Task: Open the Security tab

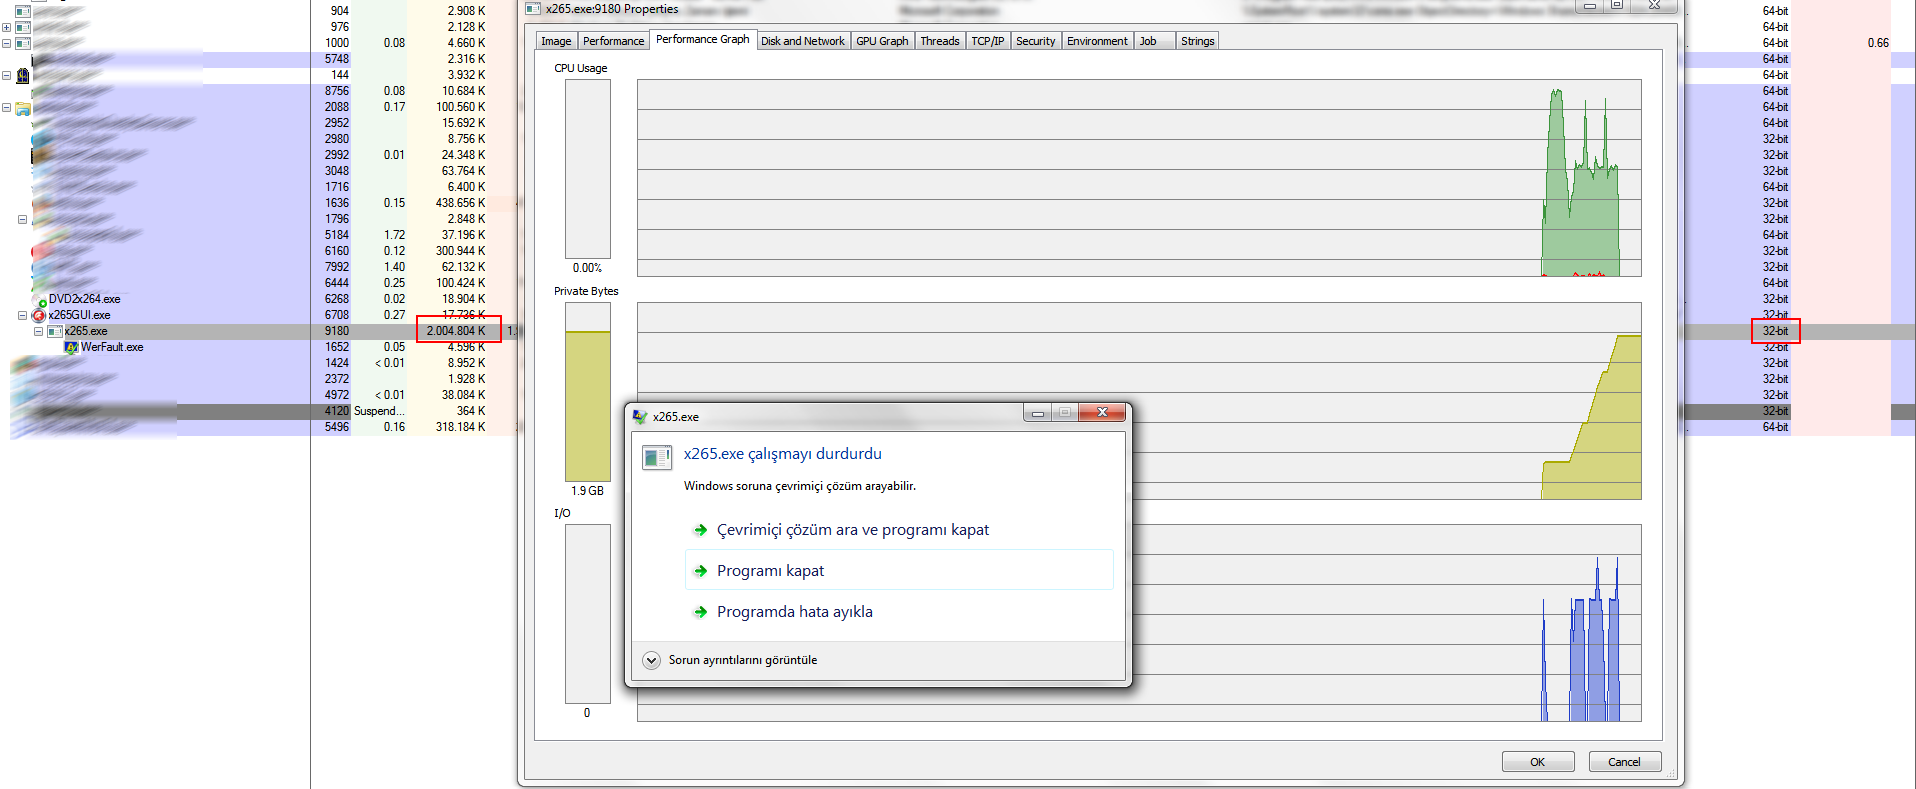Action: click(x=1036, y=41)
